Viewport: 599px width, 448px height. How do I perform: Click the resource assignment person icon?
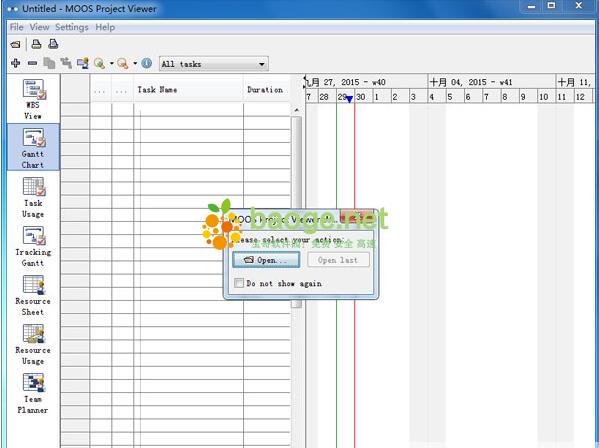(x=83, y=63)
